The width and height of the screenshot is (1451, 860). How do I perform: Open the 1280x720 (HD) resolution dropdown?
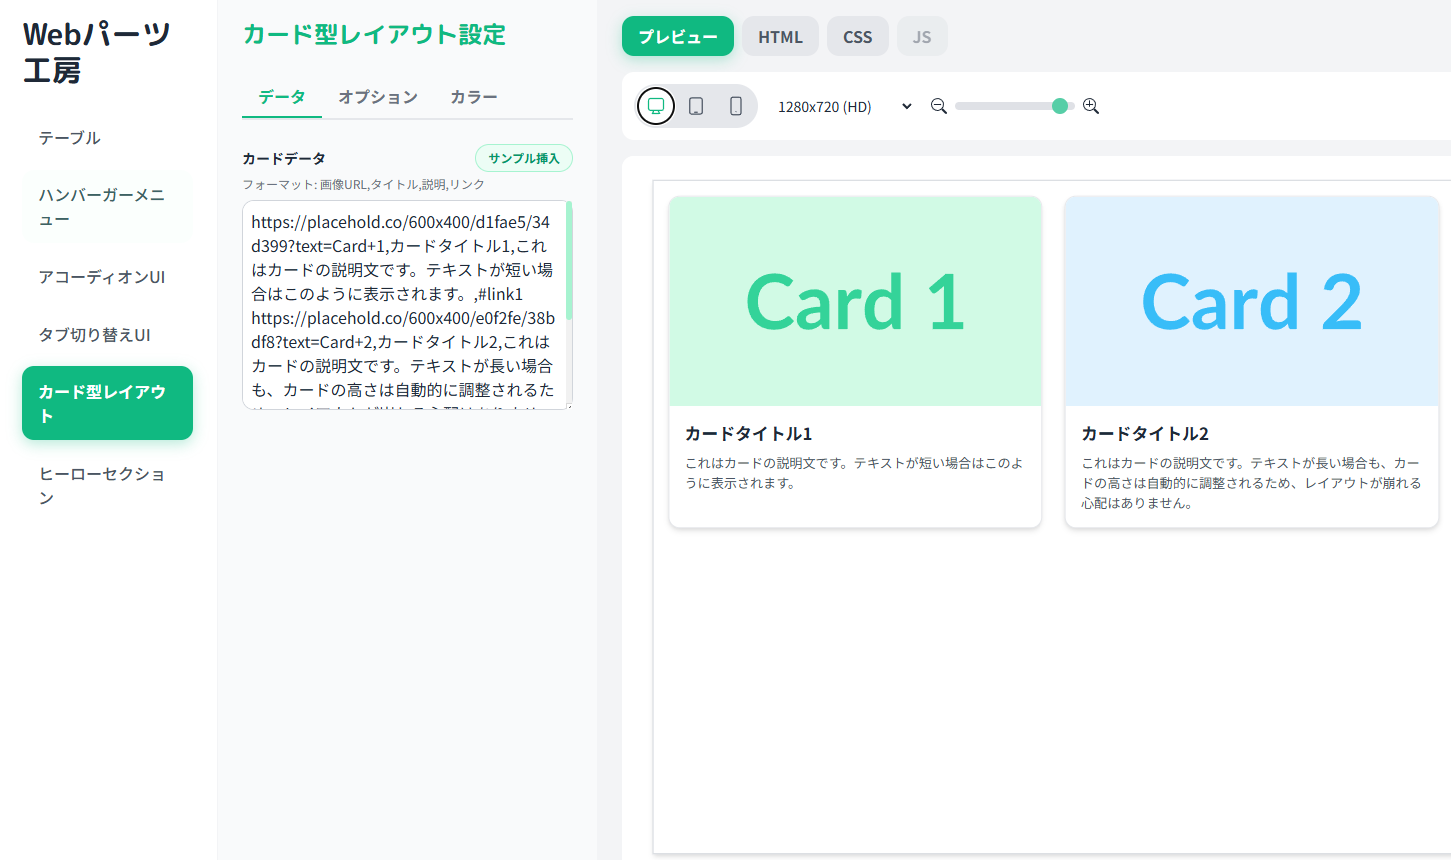coord(845,107)
